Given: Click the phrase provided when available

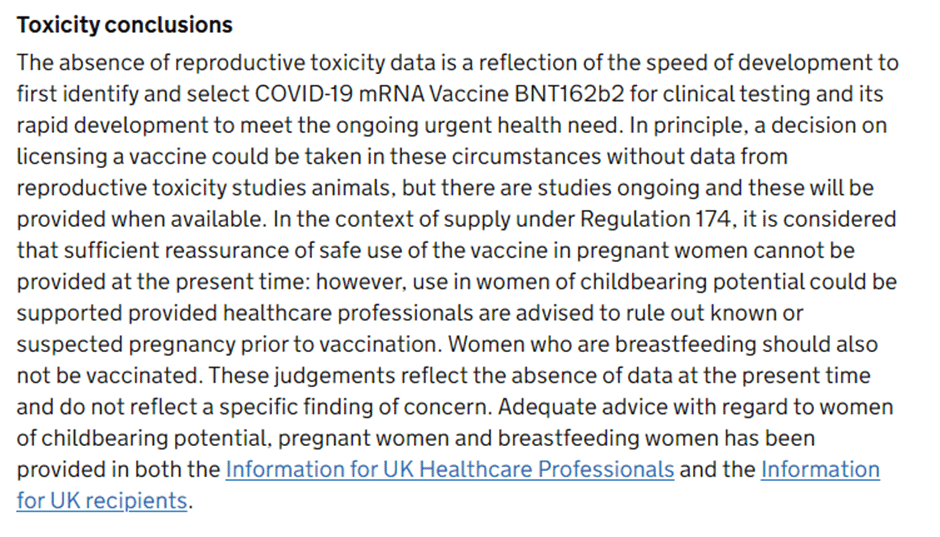Looking at the screenshot, I should pos(140,219).
